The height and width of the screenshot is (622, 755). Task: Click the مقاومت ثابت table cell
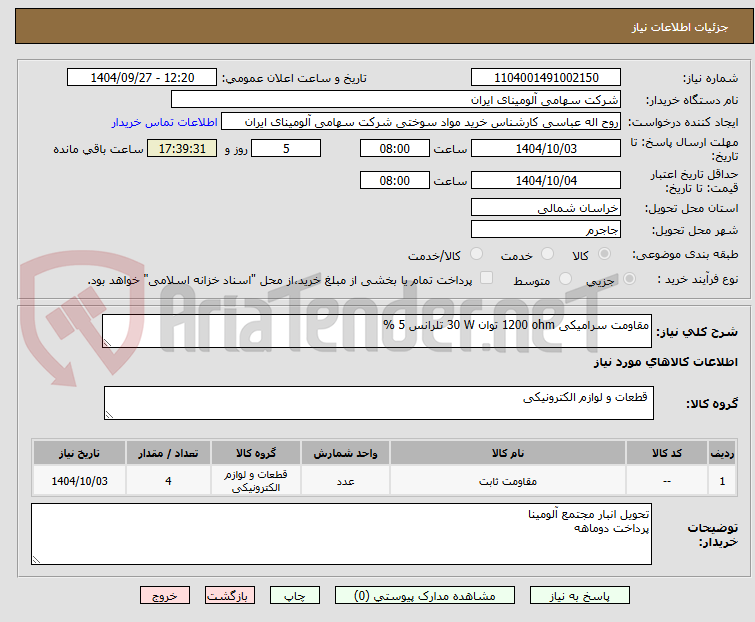click(508, 481)
